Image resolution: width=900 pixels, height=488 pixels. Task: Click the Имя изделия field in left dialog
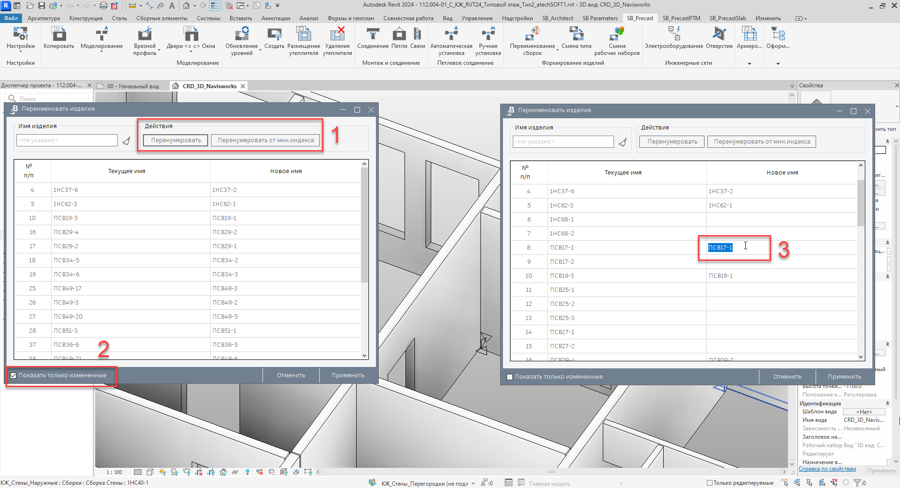coord(67,140)
